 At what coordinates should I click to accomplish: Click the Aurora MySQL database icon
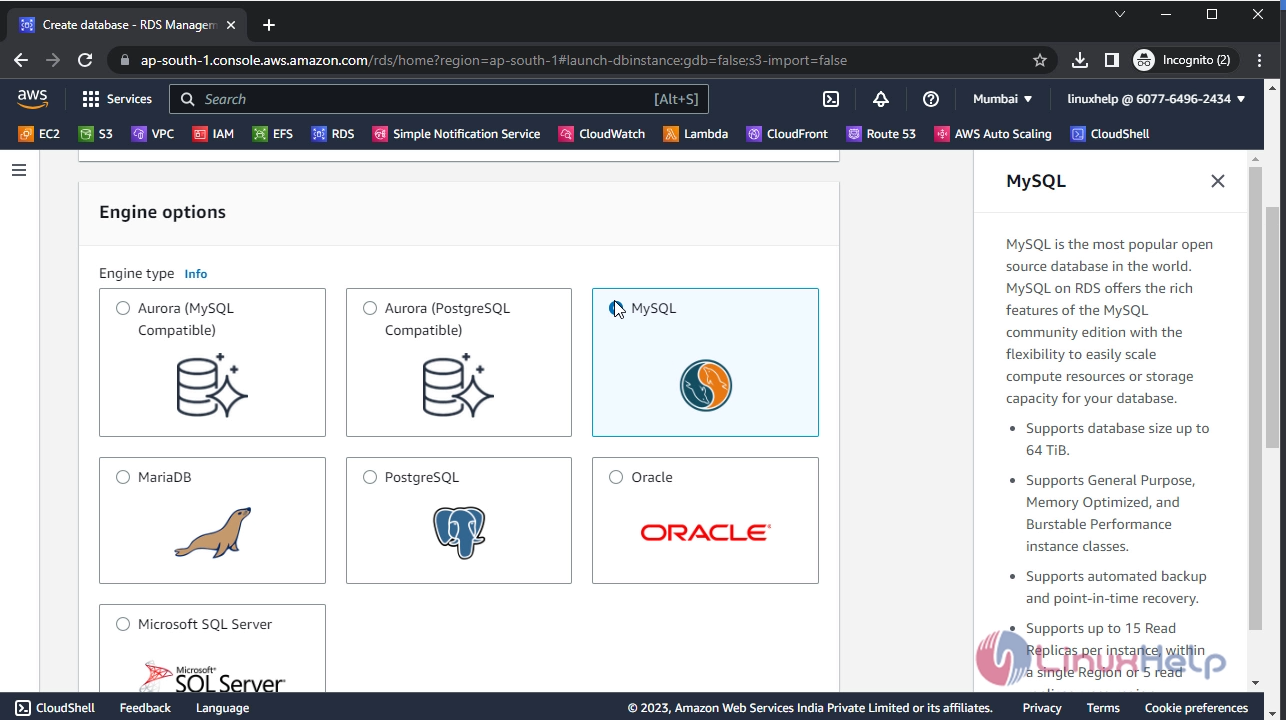(x=212, y=386)
